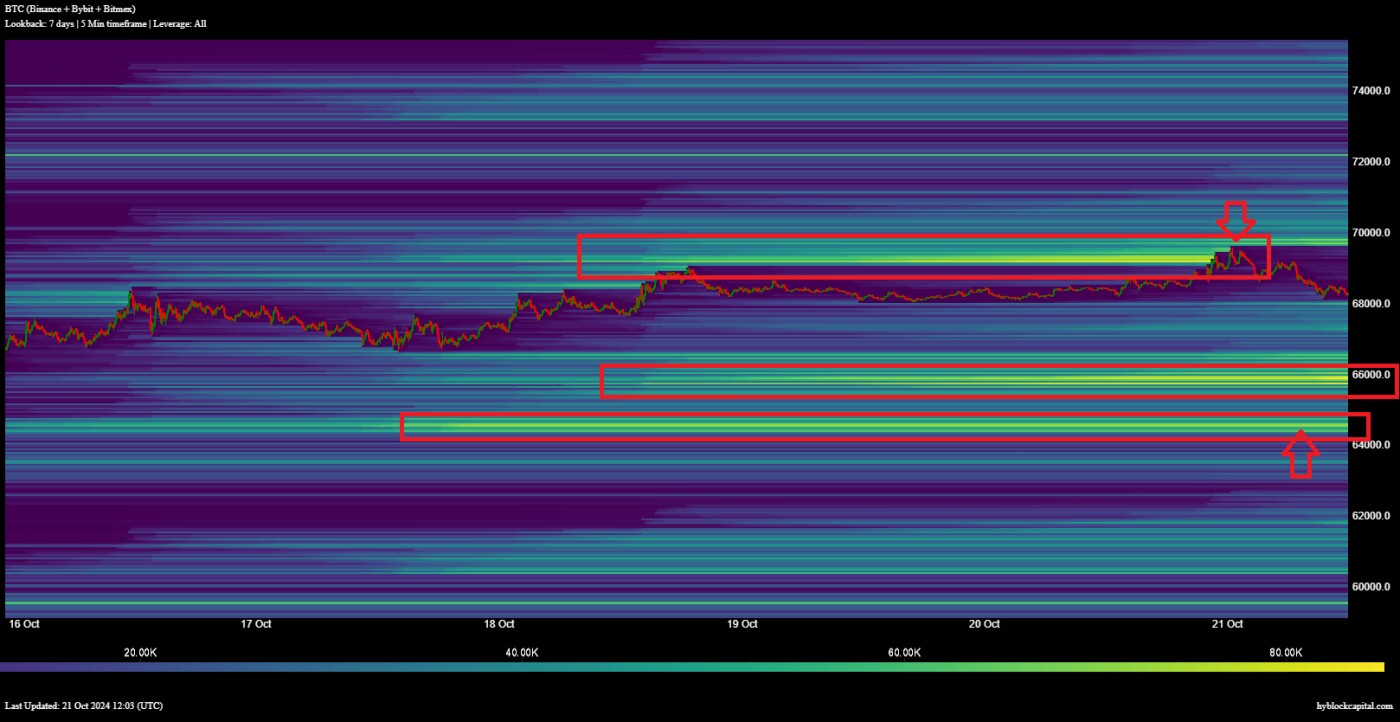The width and height of the screenshot is (1400, 722).
Task: Click the 66000.0 price axis label
Action: pos(1372,374)
